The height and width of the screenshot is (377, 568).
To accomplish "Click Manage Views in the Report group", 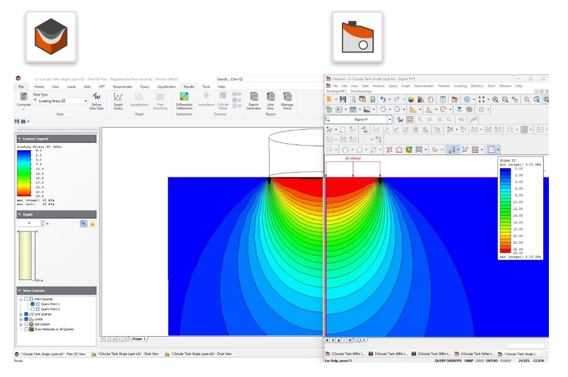I will pyautogui.click(x=287, y=101).
